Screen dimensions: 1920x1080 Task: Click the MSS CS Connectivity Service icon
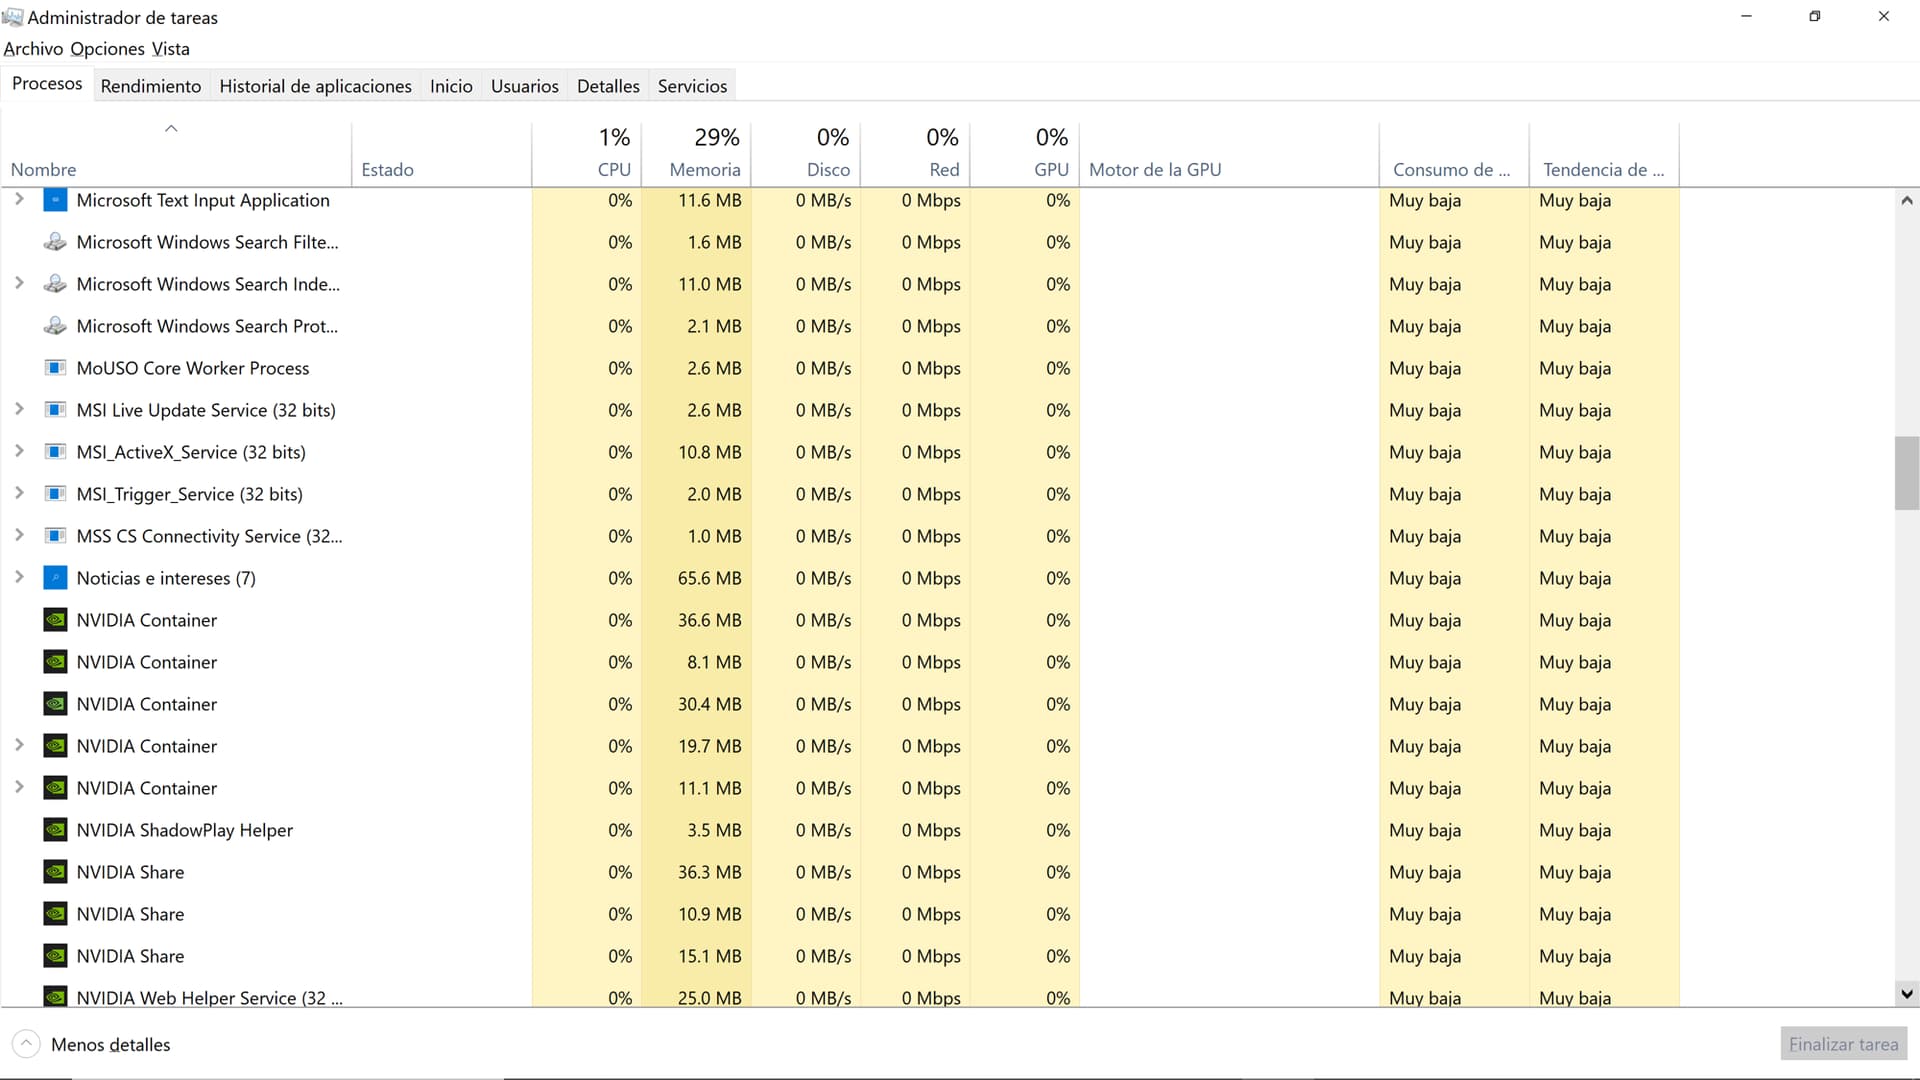(56, 536)
